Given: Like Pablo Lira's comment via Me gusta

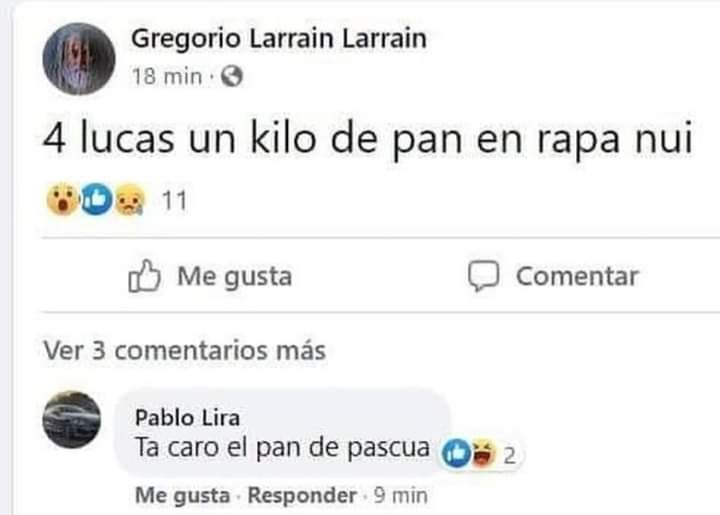Looking at the screenshot, I should (x=183, y=496).
